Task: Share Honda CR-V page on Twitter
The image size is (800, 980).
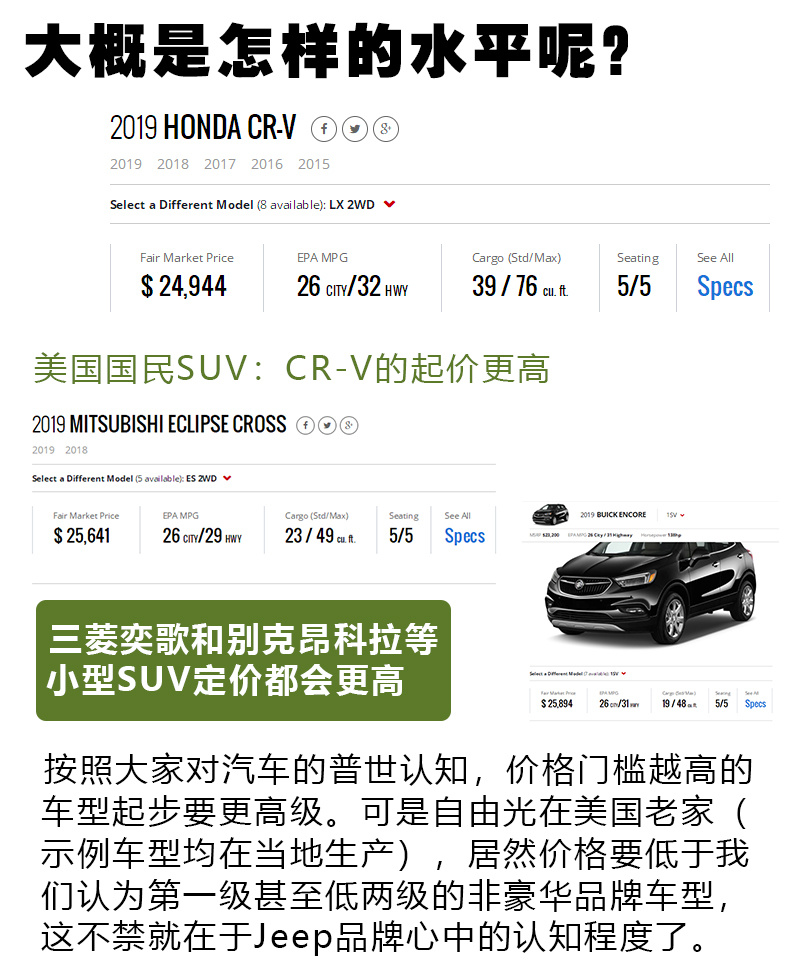Action: click(x=355, y=129)
